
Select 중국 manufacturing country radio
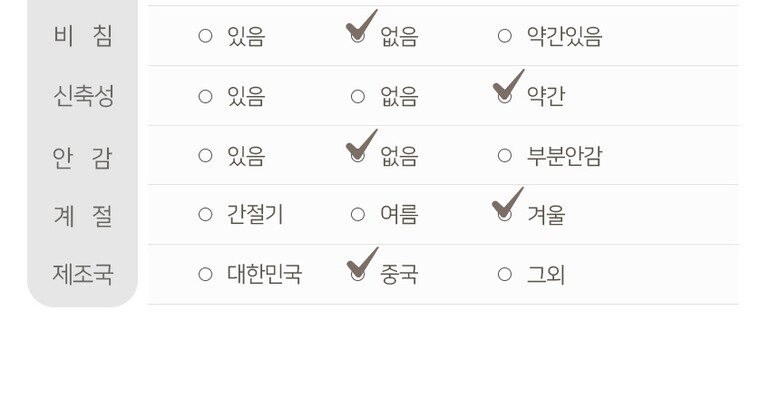(357, 274)
